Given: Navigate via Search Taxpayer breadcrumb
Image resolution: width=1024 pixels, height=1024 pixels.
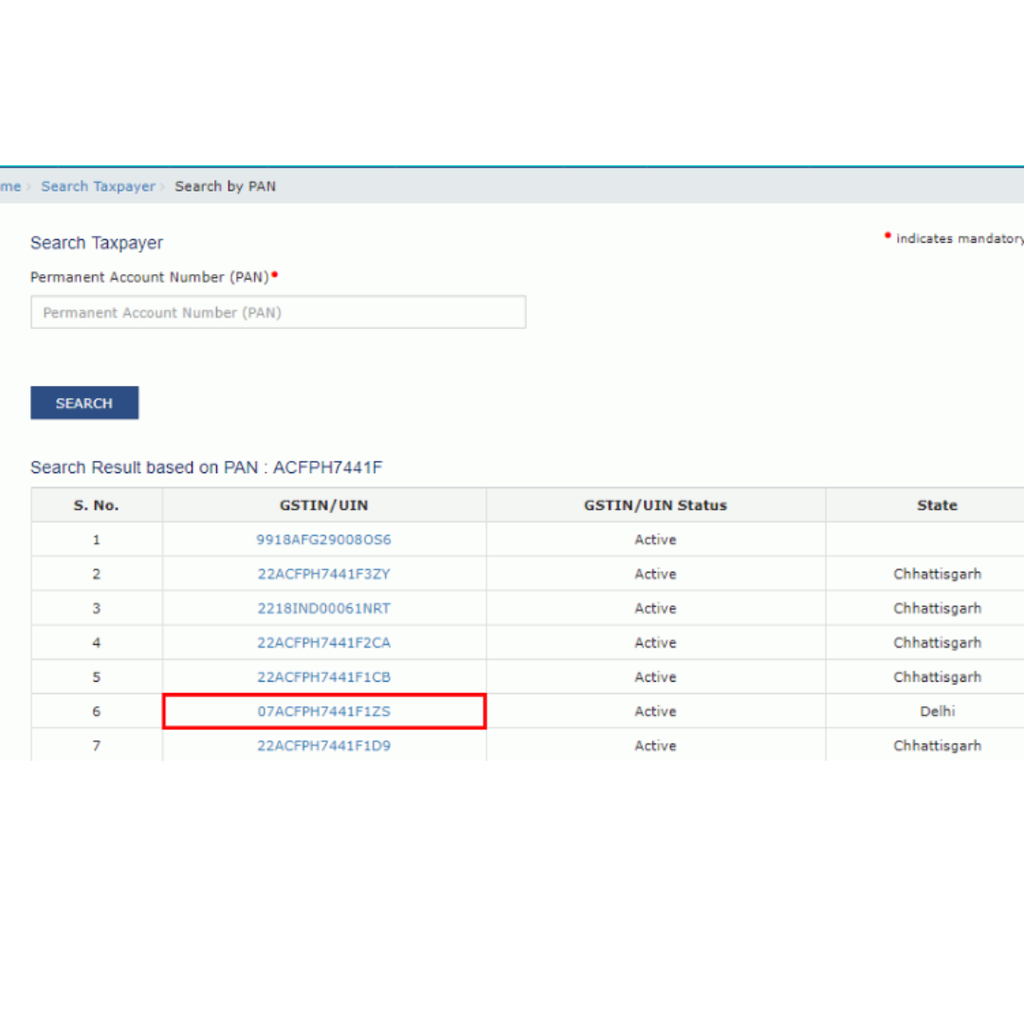Looking at the screenshot, I should click(98, 186).
